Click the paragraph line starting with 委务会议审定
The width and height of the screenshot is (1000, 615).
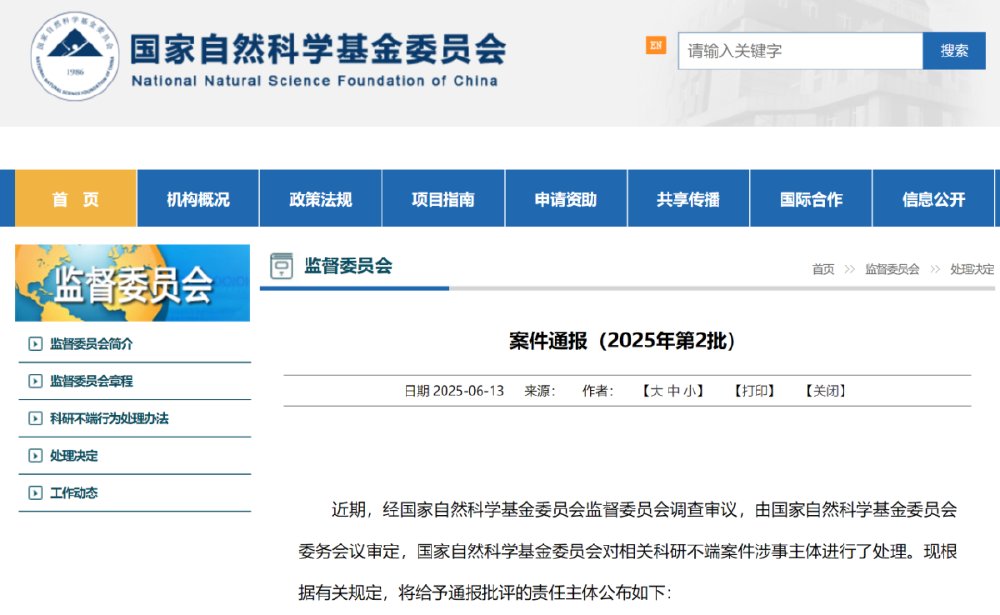(x=628, y=551)
